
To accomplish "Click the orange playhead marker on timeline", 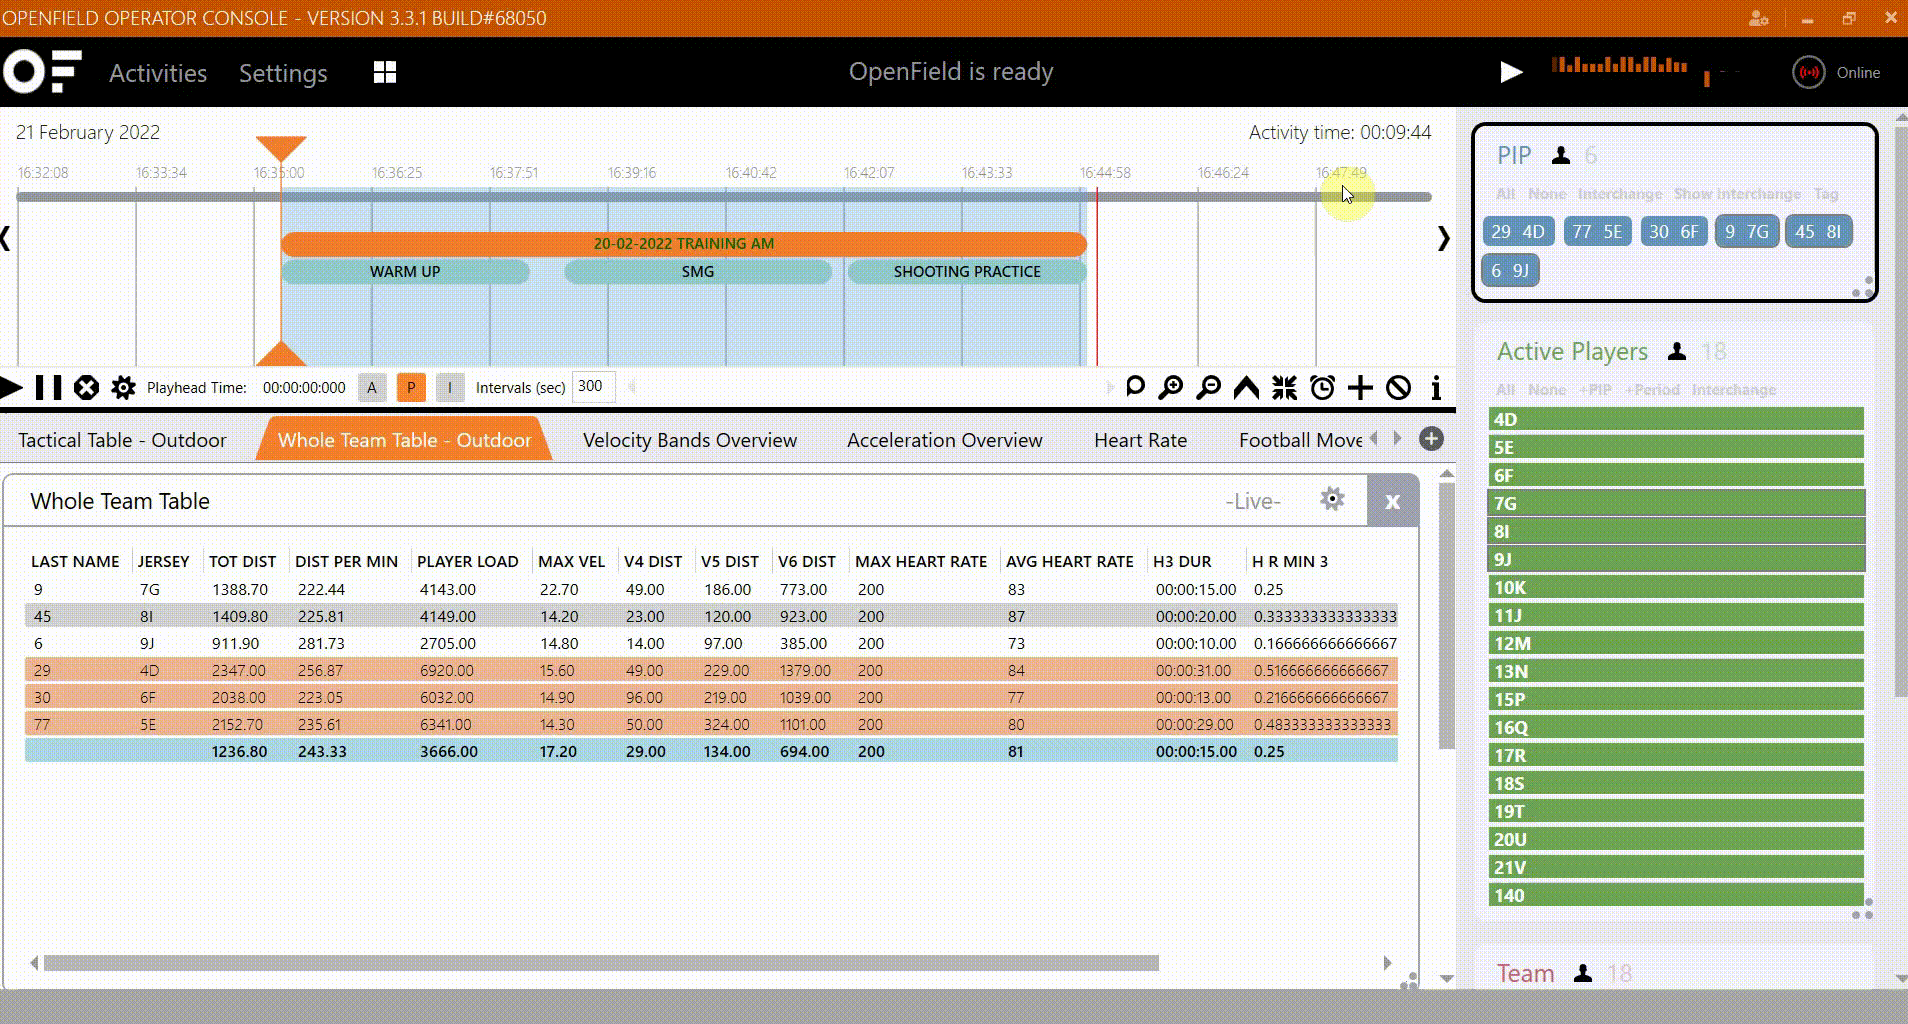I will [281, 149].
